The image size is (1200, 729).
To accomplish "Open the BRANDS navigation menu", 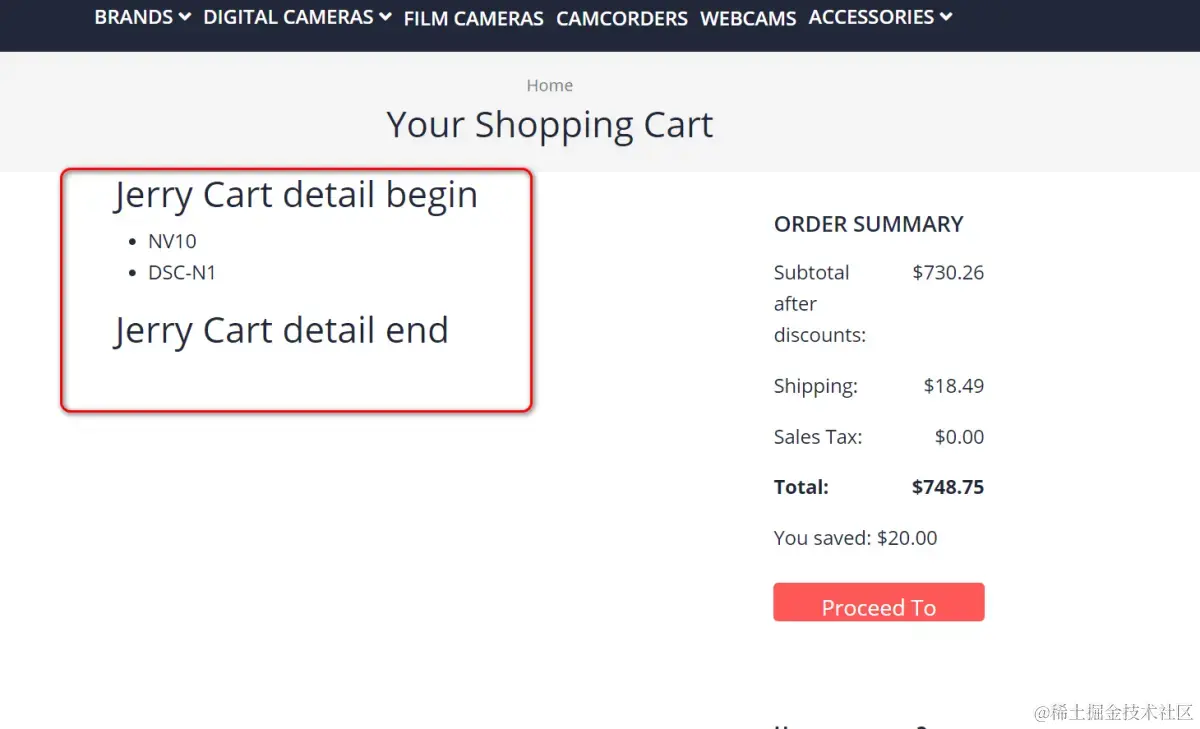I will (x=142, y=17).
